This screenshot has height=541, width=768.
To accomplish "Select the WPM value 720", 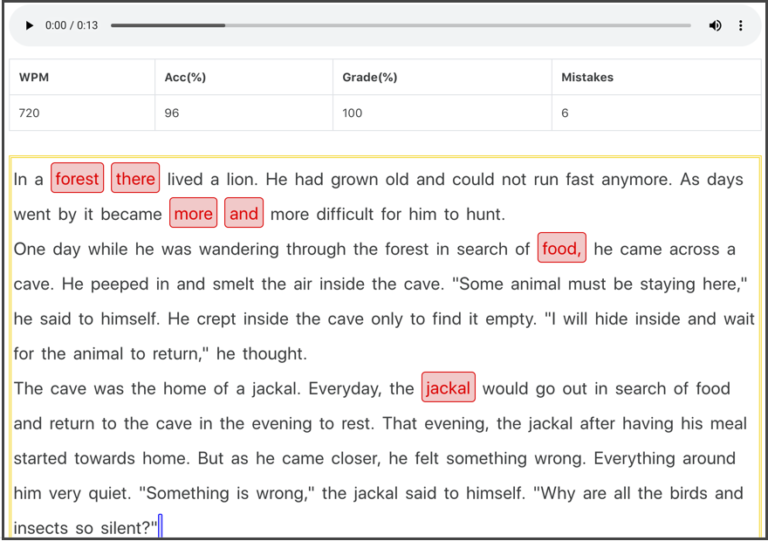I will (29, 113).
